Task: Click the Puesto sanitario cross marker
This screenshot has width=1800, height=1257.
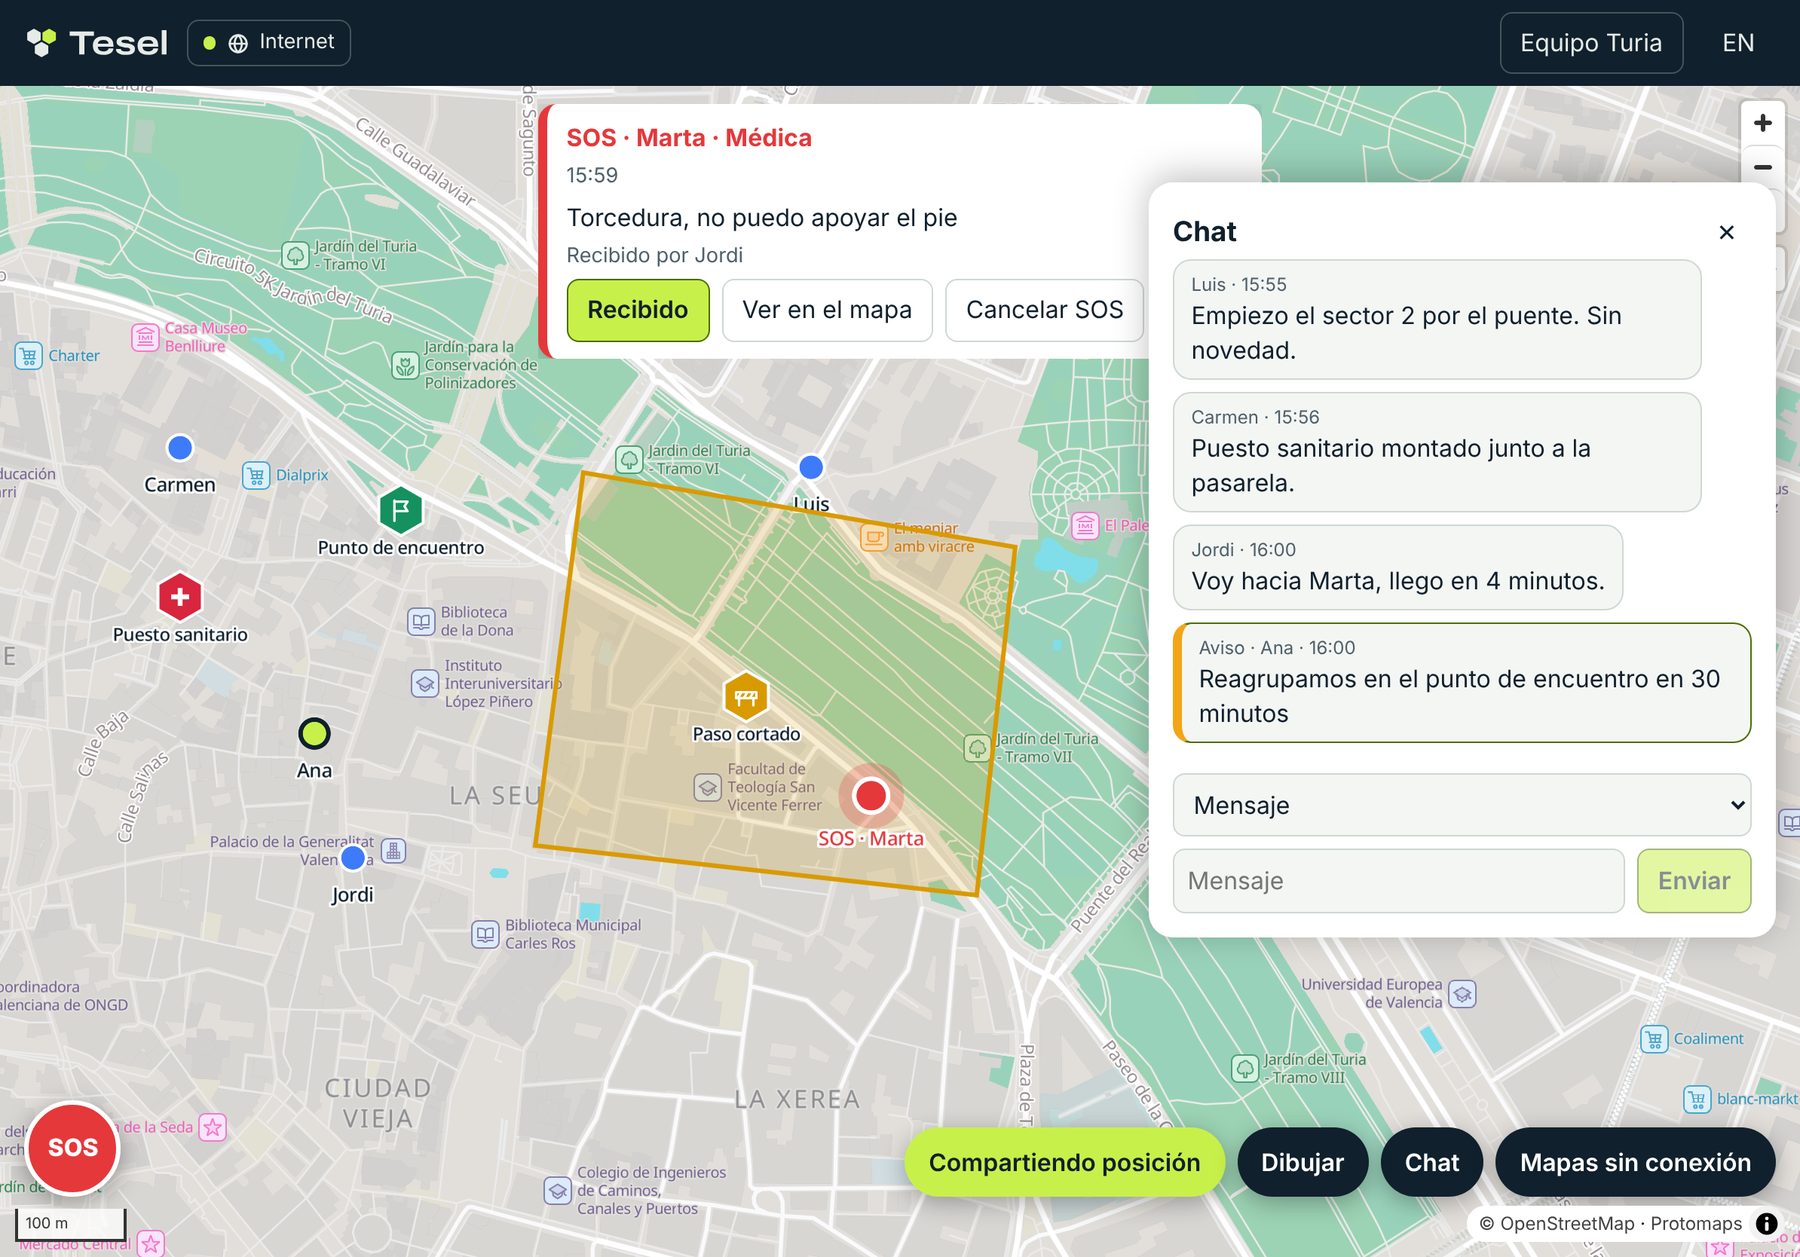Action: tap(180, 597)
